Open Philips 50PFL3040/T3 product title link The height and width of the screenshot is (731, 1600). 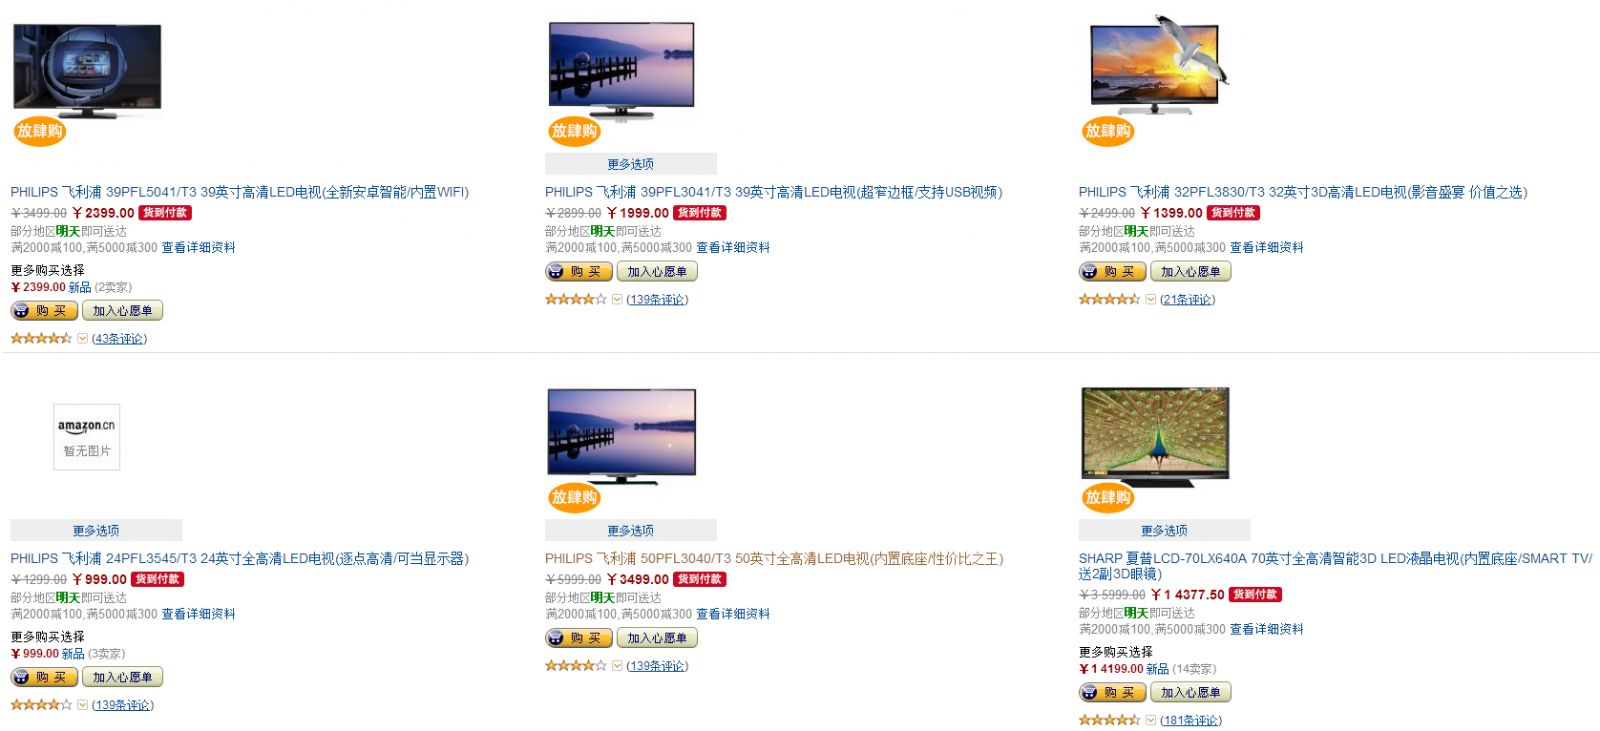(774, 559)
